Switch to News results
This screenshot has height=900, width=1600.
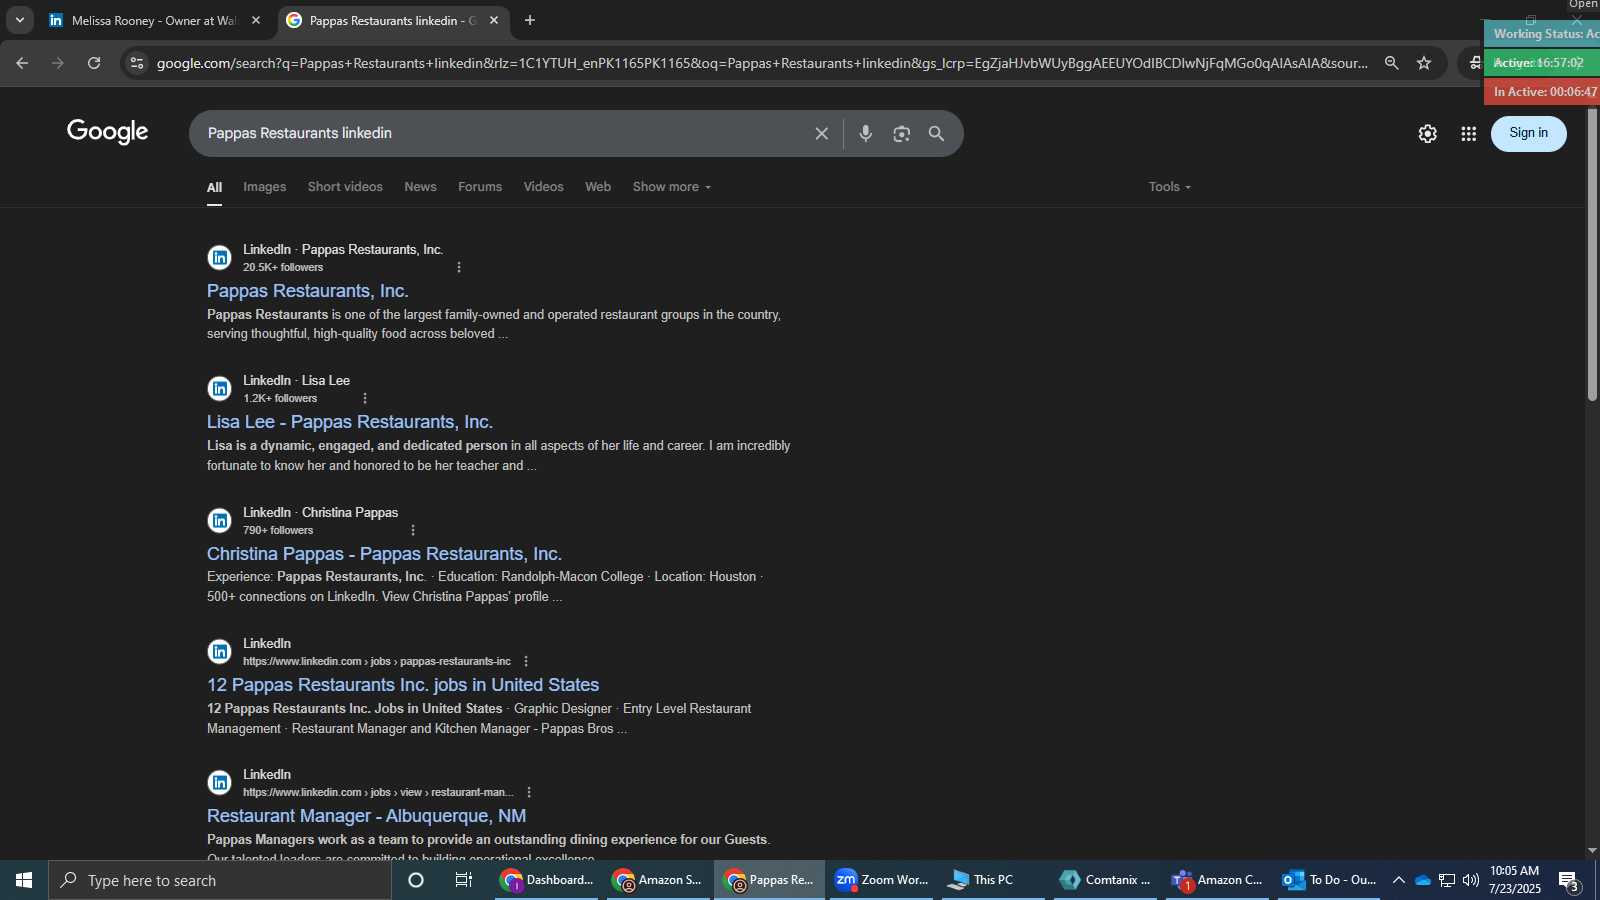(x=420, y=187)
